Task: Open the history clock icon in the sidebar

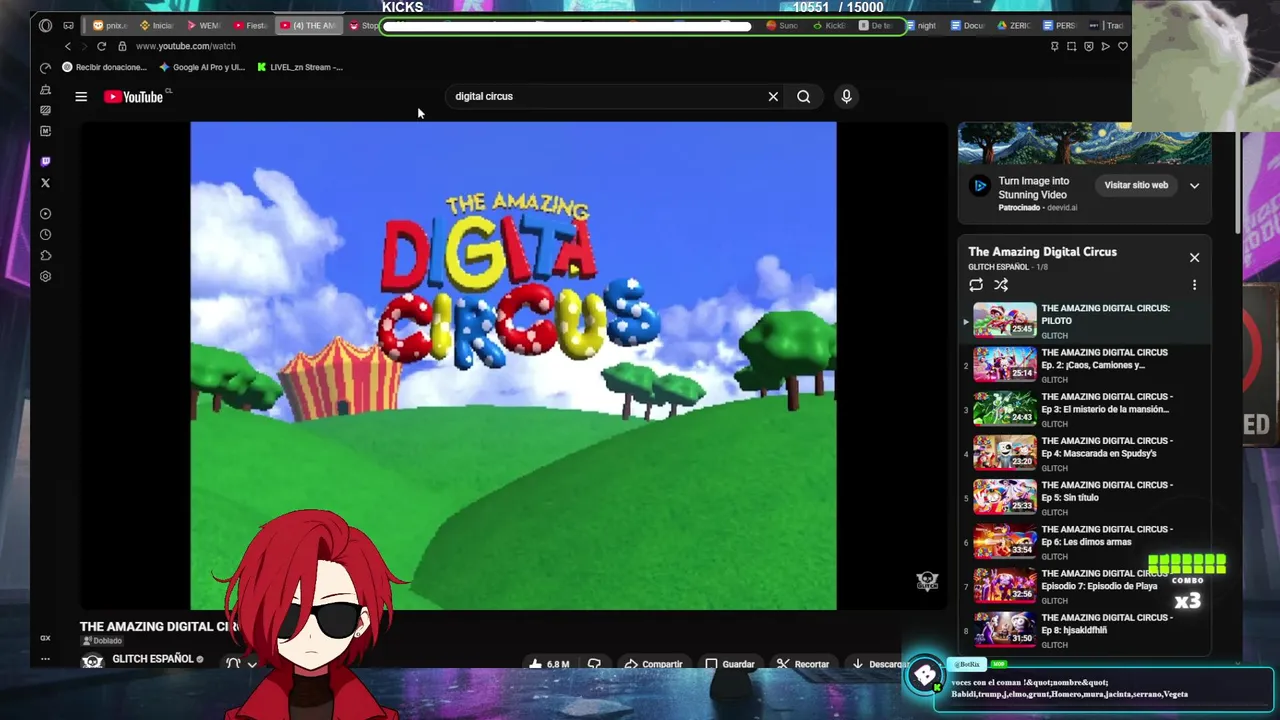Action: [x=45, y=235]
